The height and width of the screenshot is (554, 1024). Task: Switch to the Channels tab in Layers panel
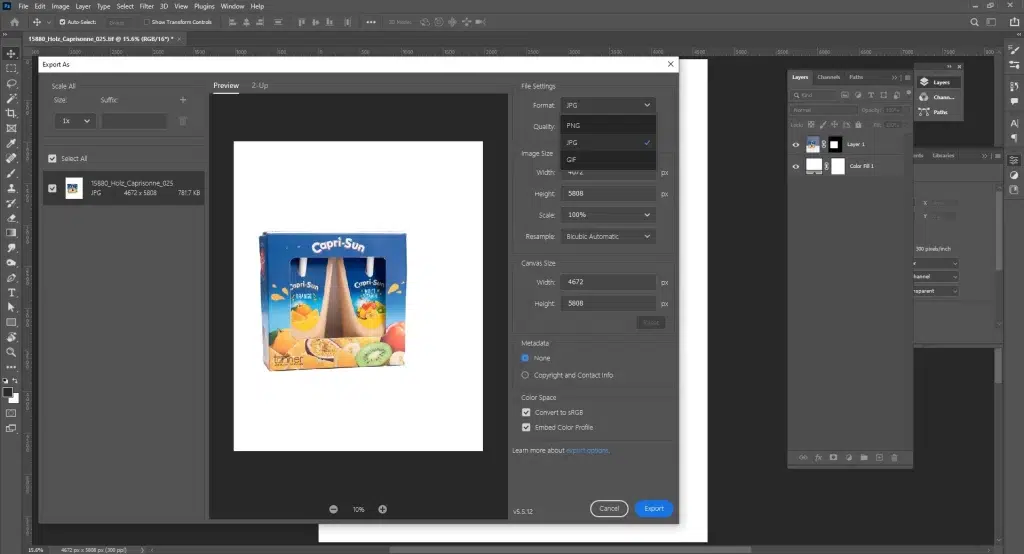[829, 77]
